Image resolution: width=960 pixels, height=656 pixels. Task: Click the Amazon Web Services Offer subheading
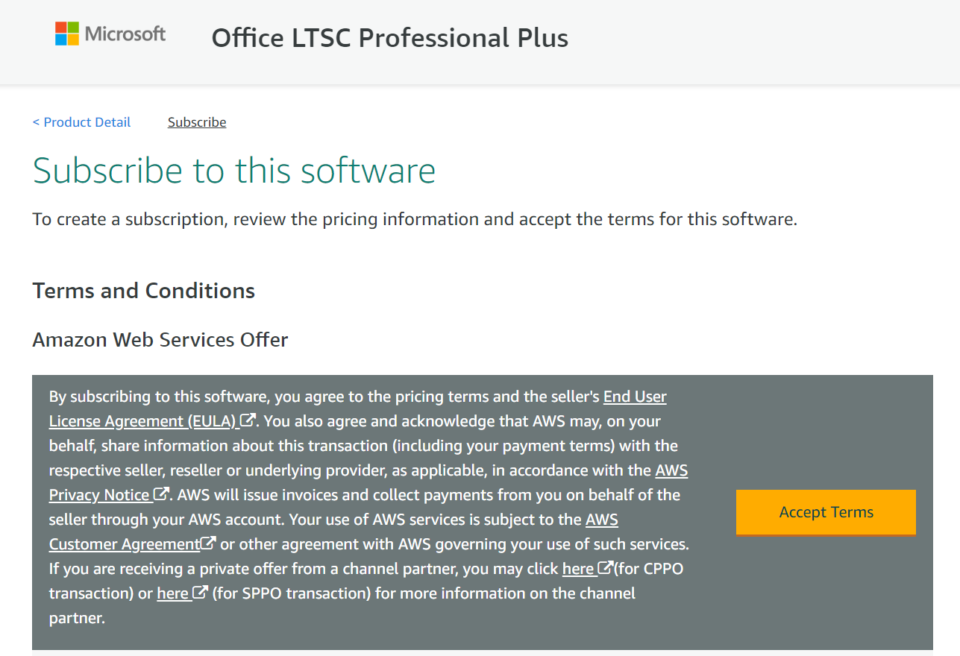pos(160,339)
